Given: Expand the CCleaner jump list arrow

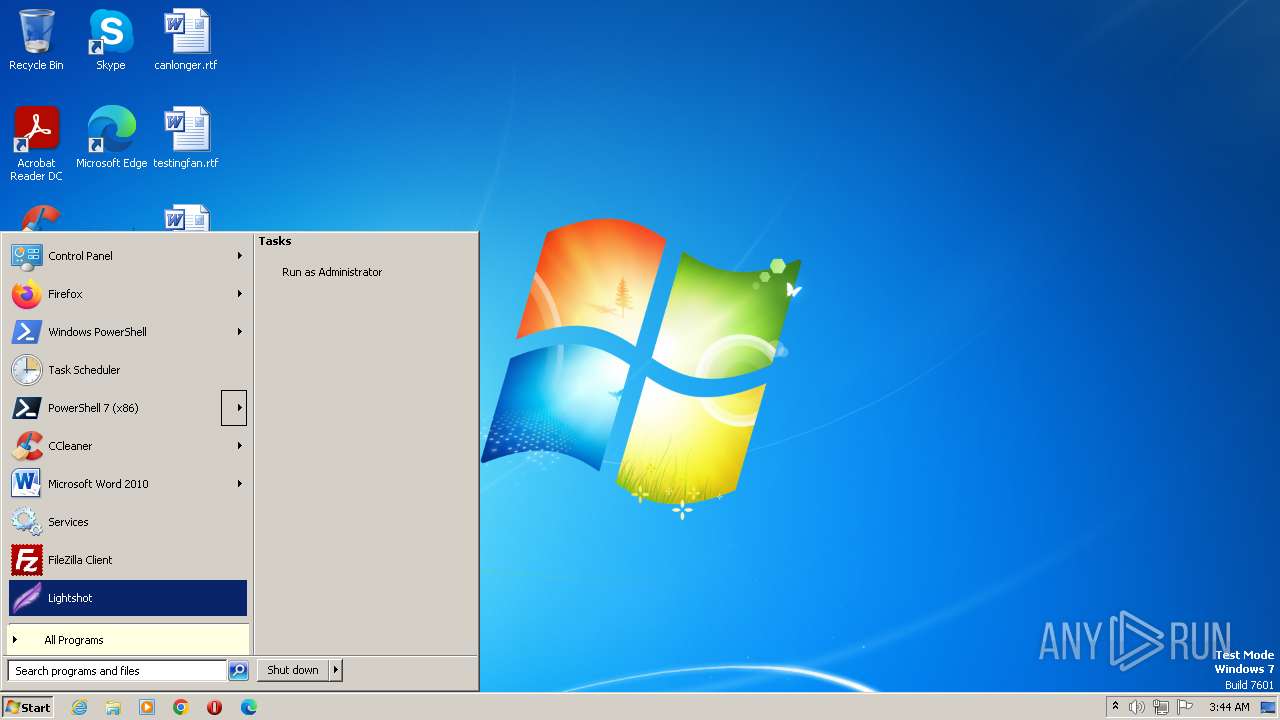Looking at the screenshot, I should [239, 446].
